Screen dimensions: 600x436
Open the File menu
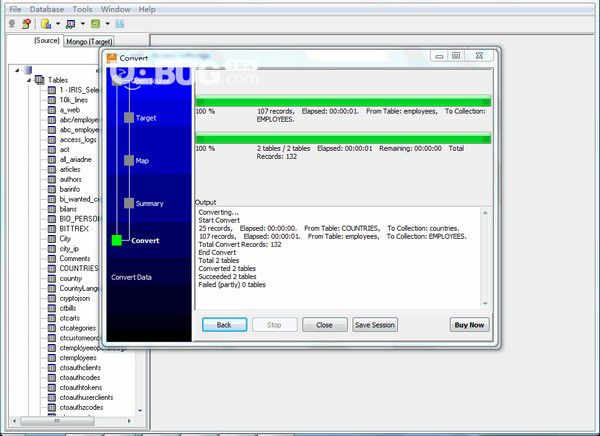tap(15, 9)
